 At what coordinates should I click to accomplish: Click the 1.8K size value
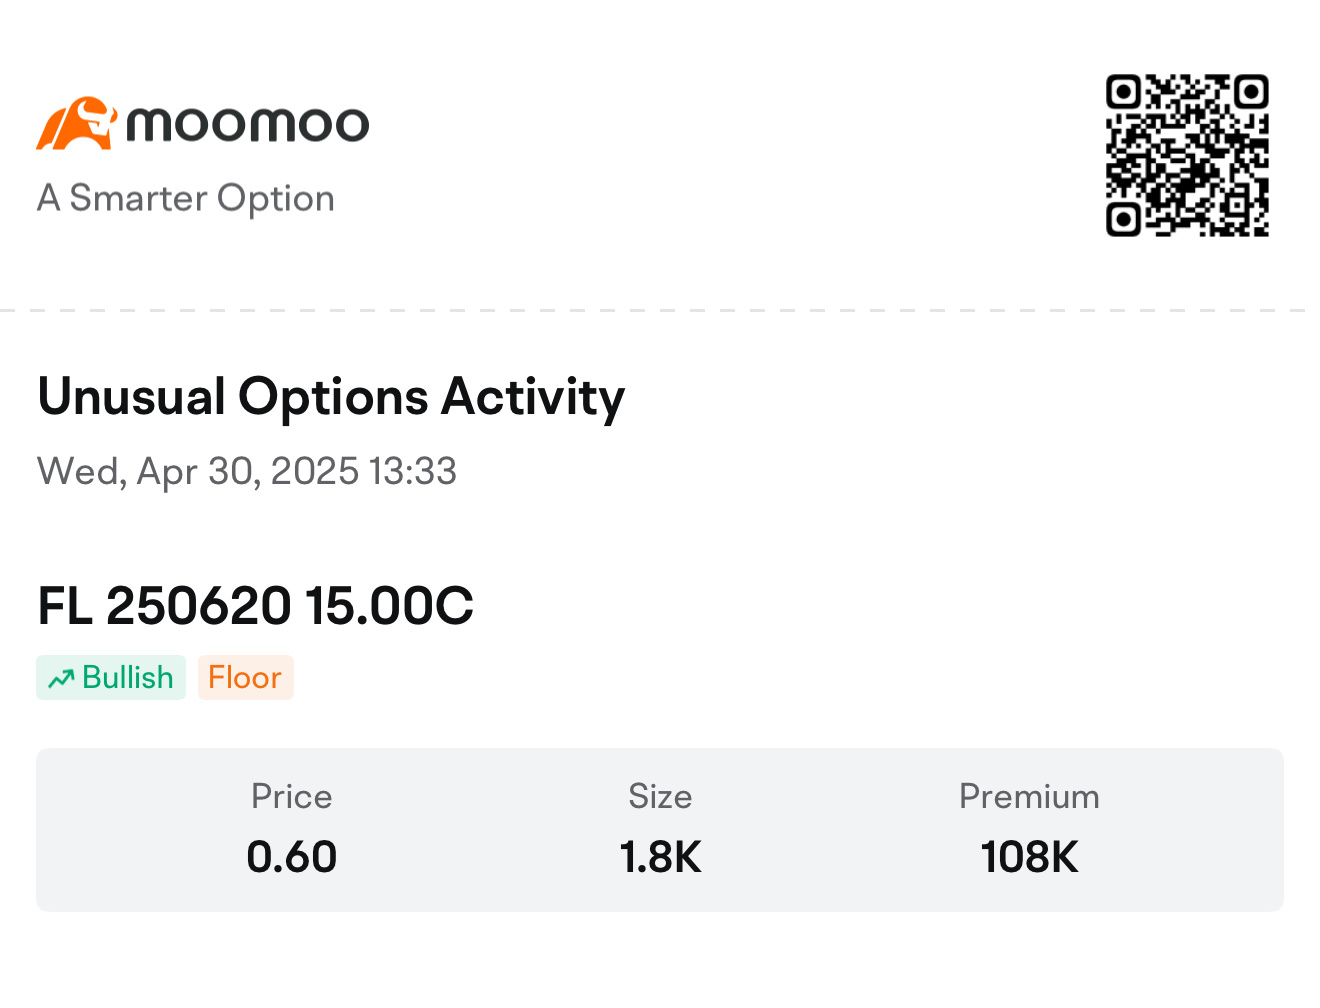click(660, 857)
